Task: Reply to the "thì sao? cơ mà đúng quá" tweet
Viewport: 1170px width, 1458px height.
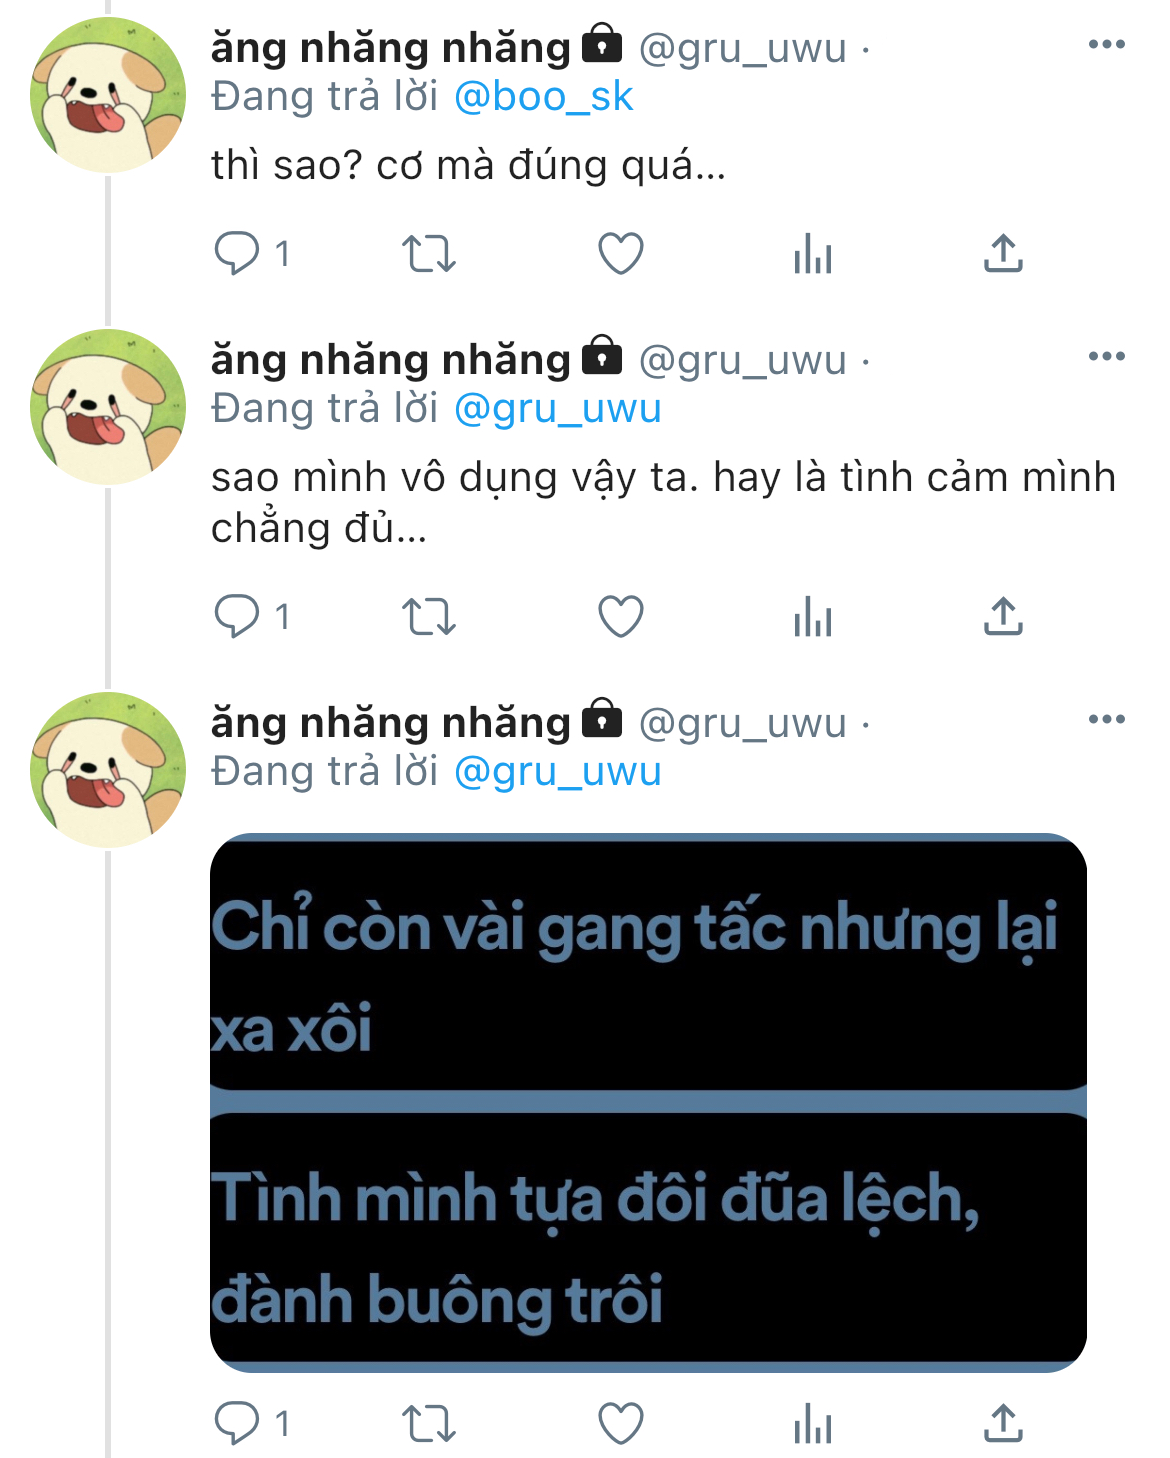Action: 237,253
